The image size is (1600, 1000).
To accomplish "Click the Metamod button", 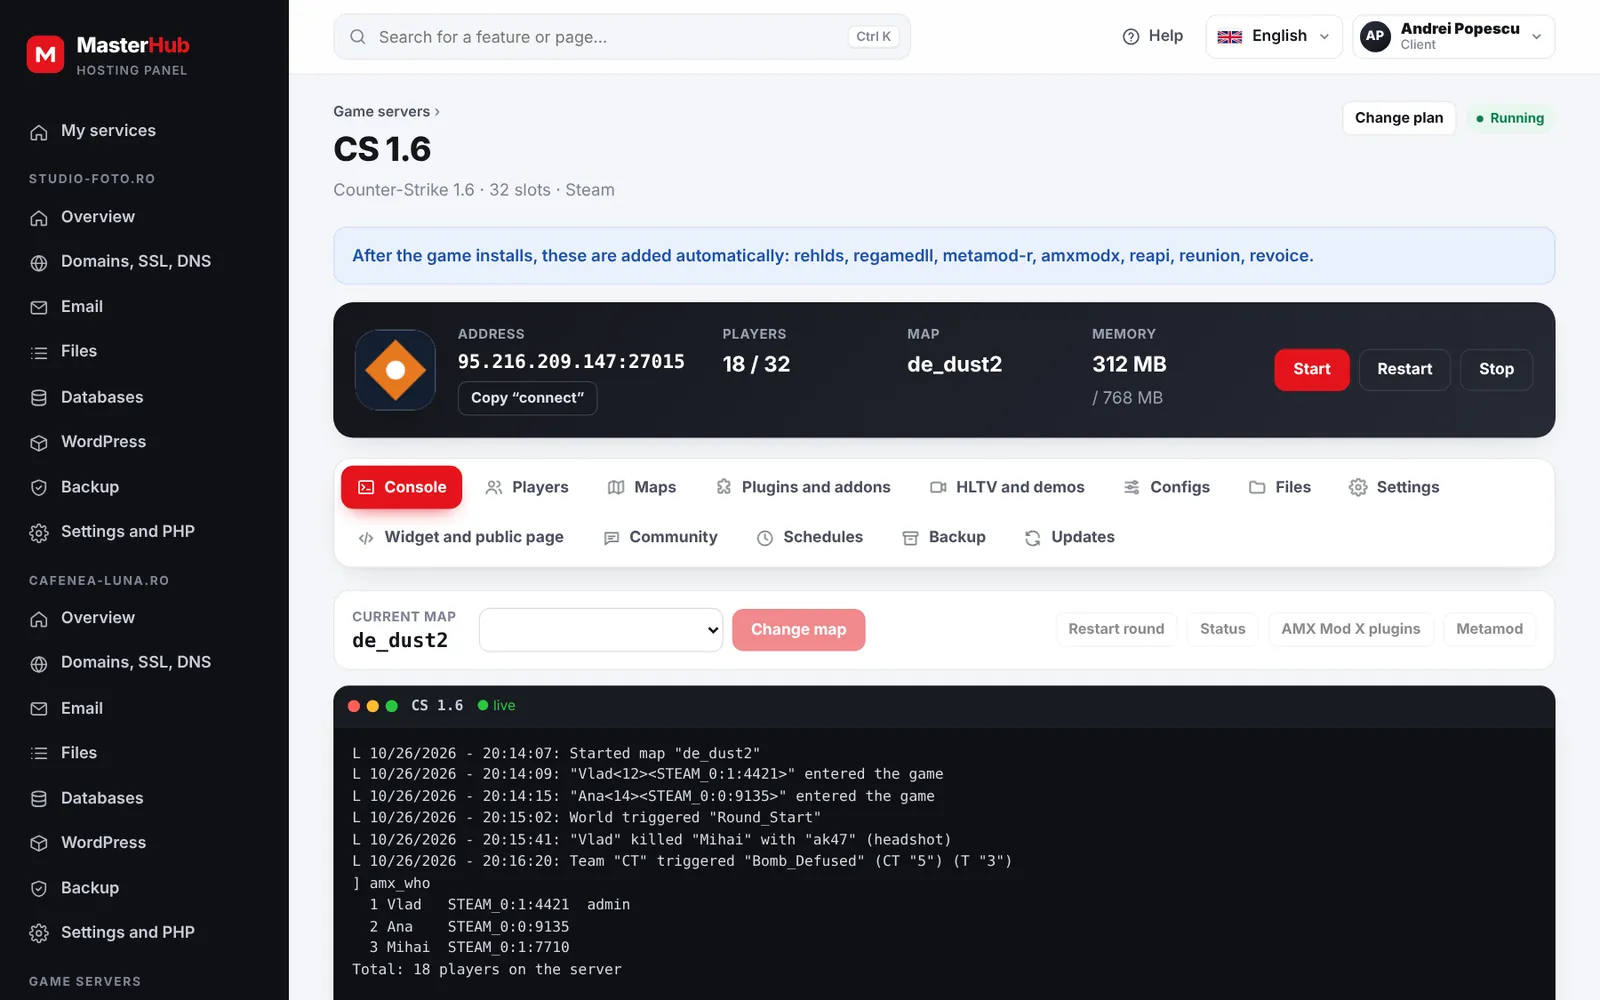I will 1489,629.
